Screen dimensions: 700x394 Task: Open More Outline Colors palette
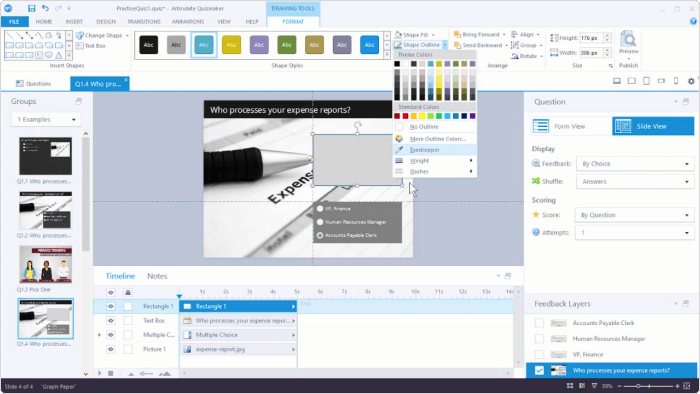(x=438, y=139)
